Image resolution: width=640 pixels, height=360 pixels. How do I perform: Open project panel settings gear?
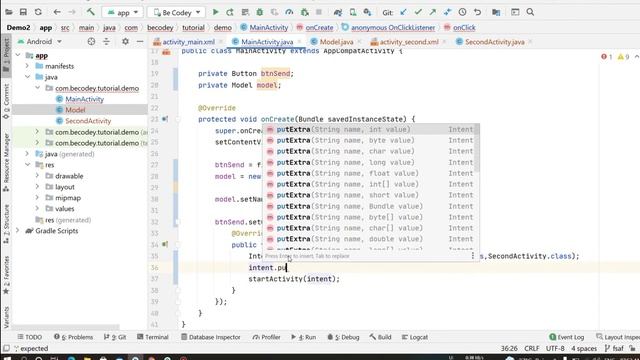(x=125, y=42)
